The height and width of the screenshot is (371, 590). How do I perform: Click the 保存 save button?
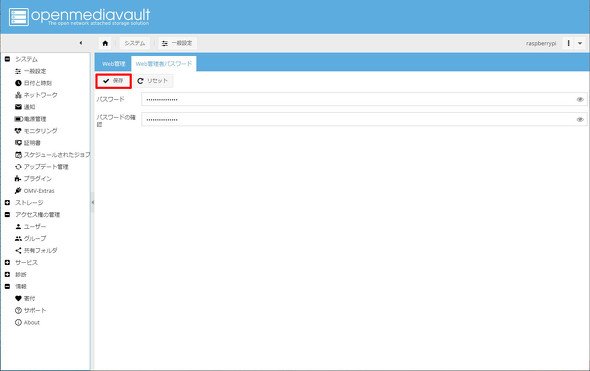[113, 81]
